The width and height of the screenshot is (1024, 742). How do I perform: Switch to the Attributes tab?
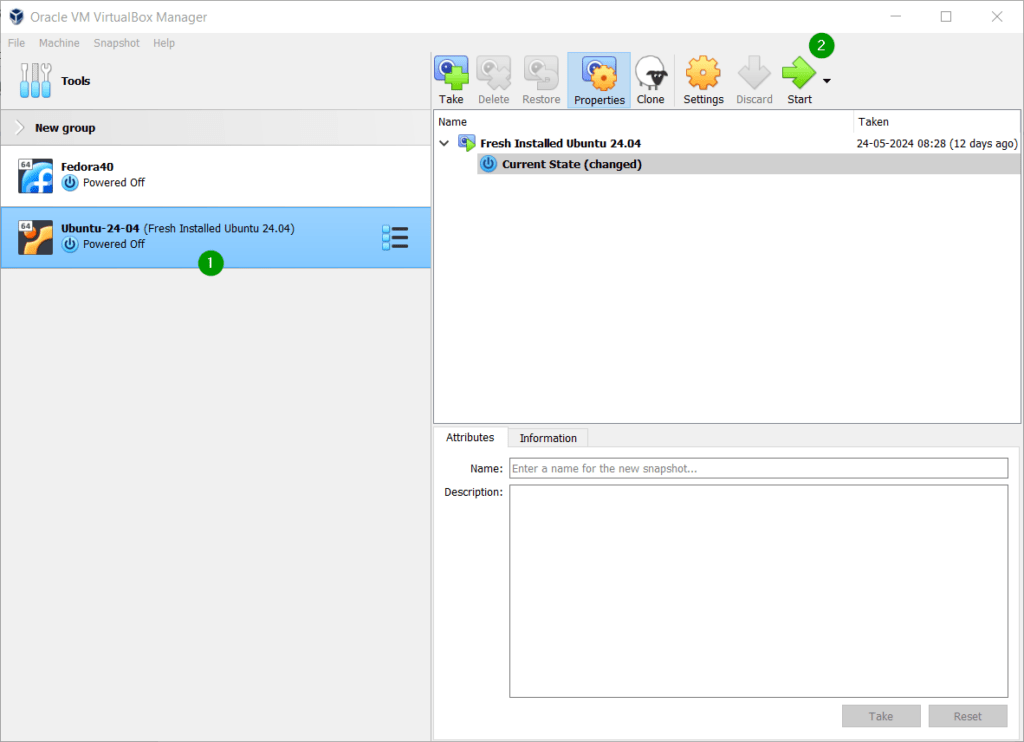[470, 438]
